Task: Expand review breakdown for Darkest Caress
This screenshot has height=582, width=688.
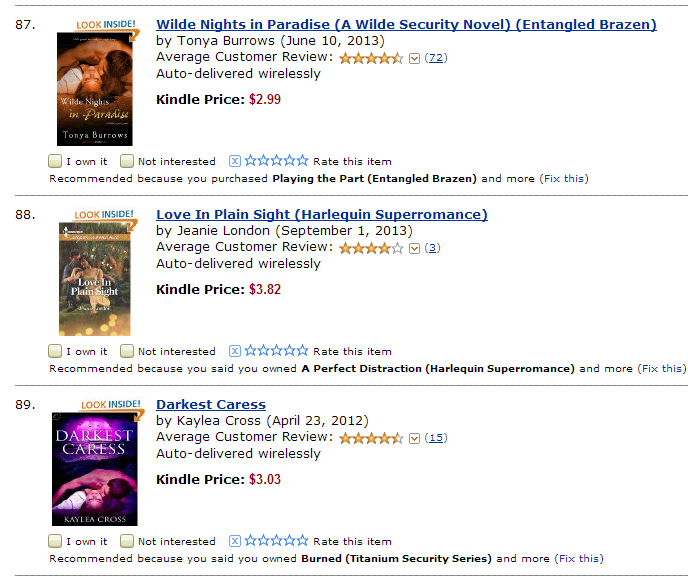Action: 414,438
